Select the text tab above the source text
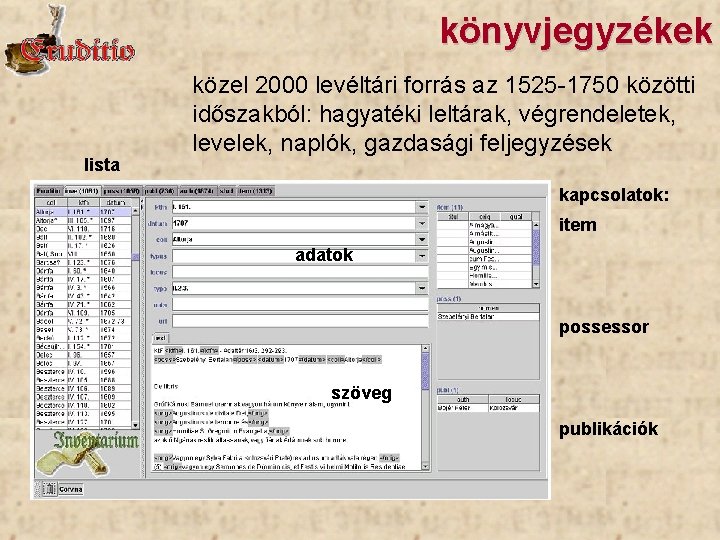The image size is (720, 540). coord(160,338)
